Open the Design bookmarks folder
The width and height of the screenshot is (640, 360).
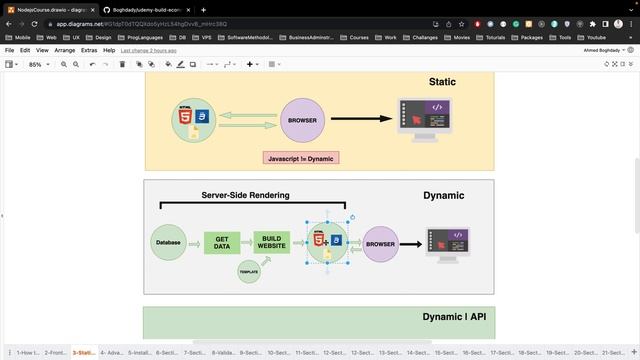click(98, 38)
